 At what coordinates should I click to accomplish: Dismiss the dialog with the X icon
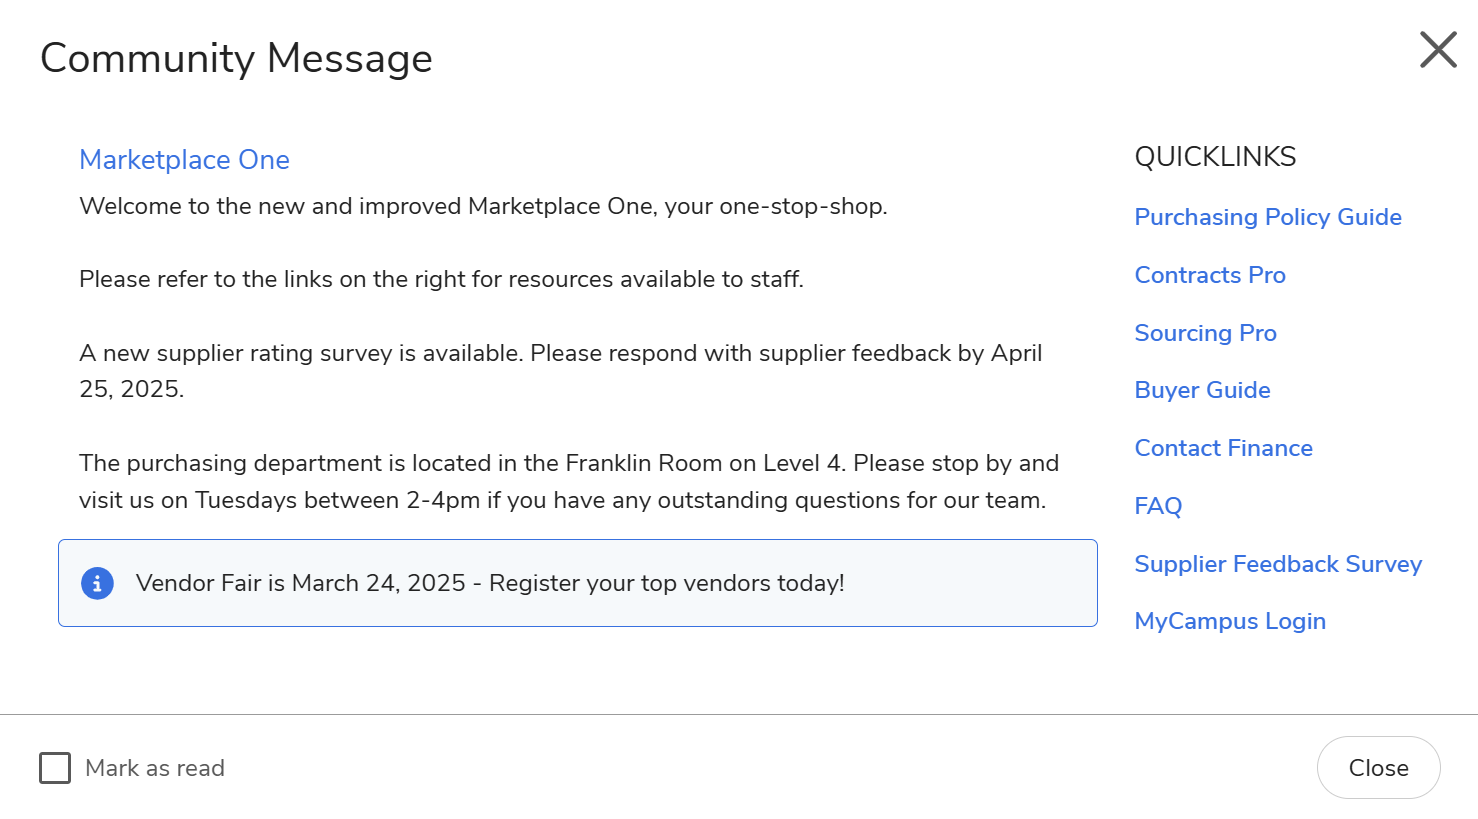point(1438,49)
